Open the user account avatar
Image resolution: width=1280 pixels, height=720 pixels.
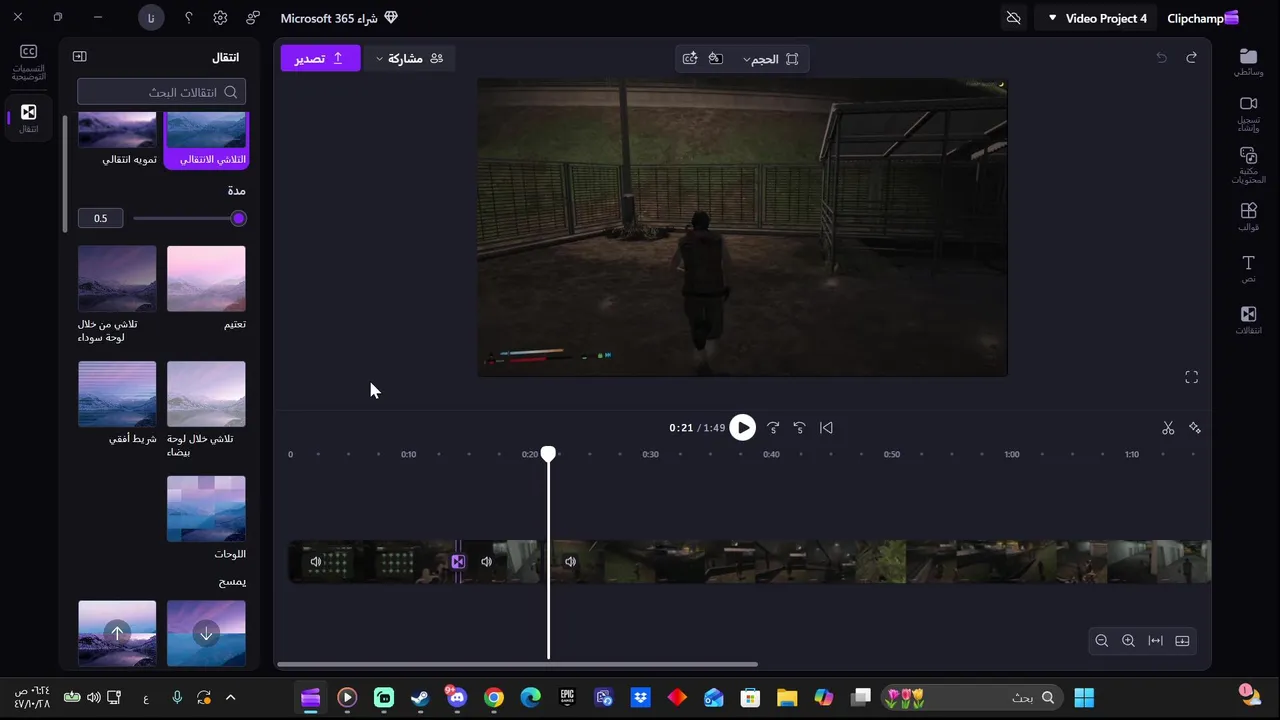point(151,18)
